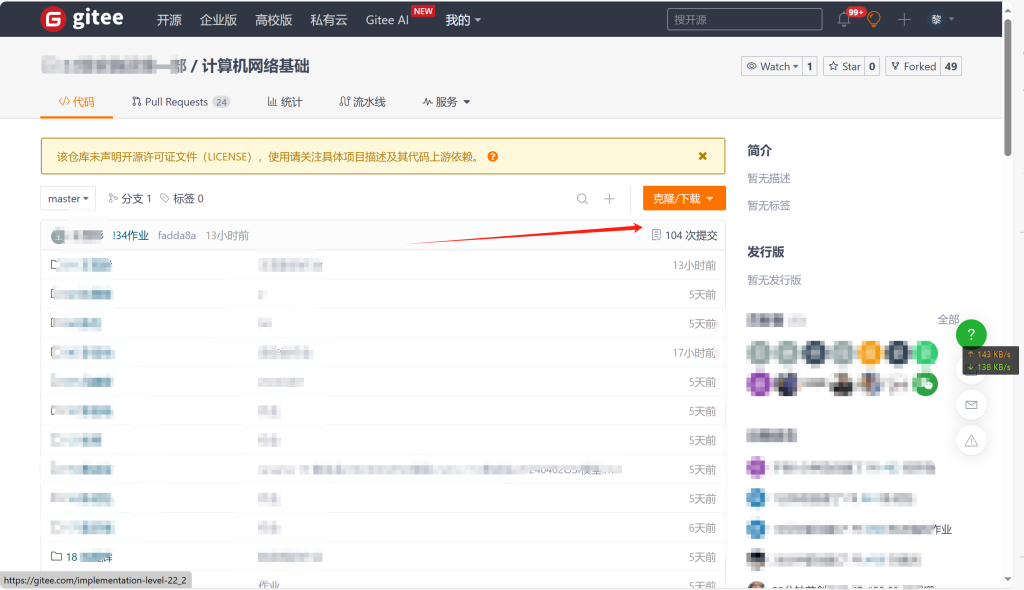Click the floating warning triangle icon
The height and width of the screenshot is (590, 1024).
click(x=971, y=440)
